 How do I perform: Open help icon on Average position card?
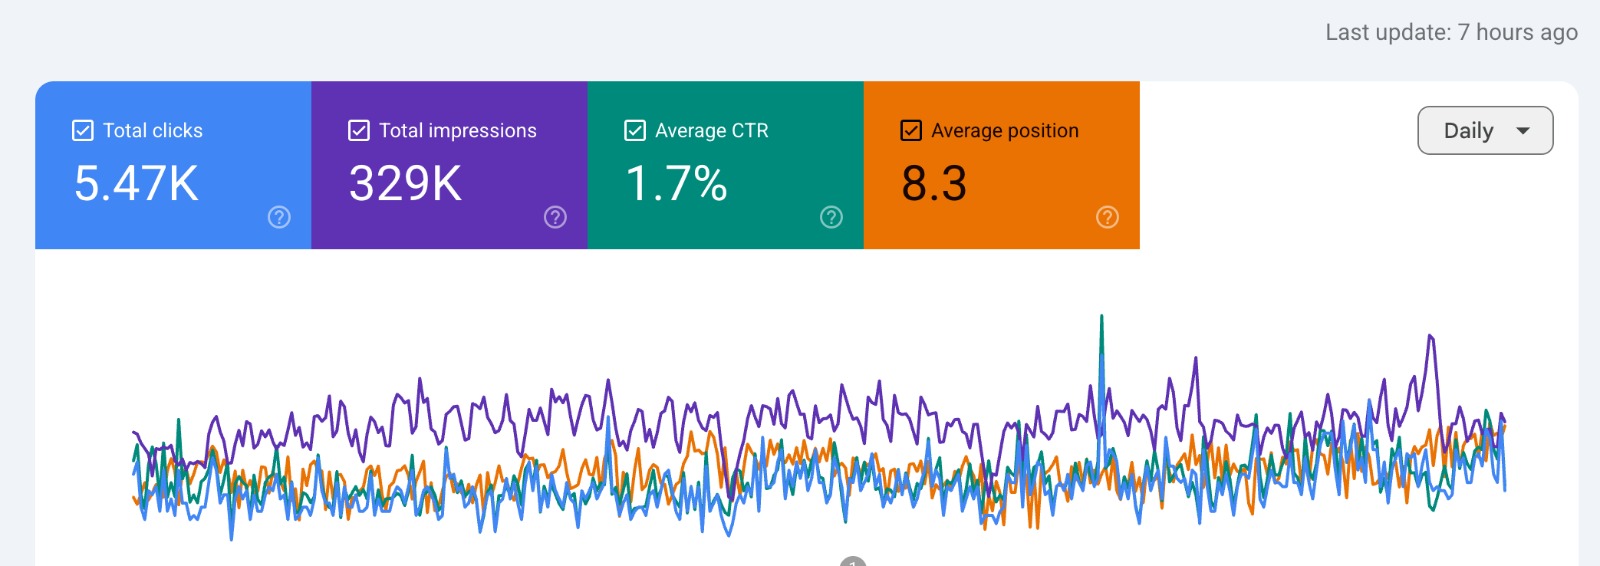tap(1107, 217)
